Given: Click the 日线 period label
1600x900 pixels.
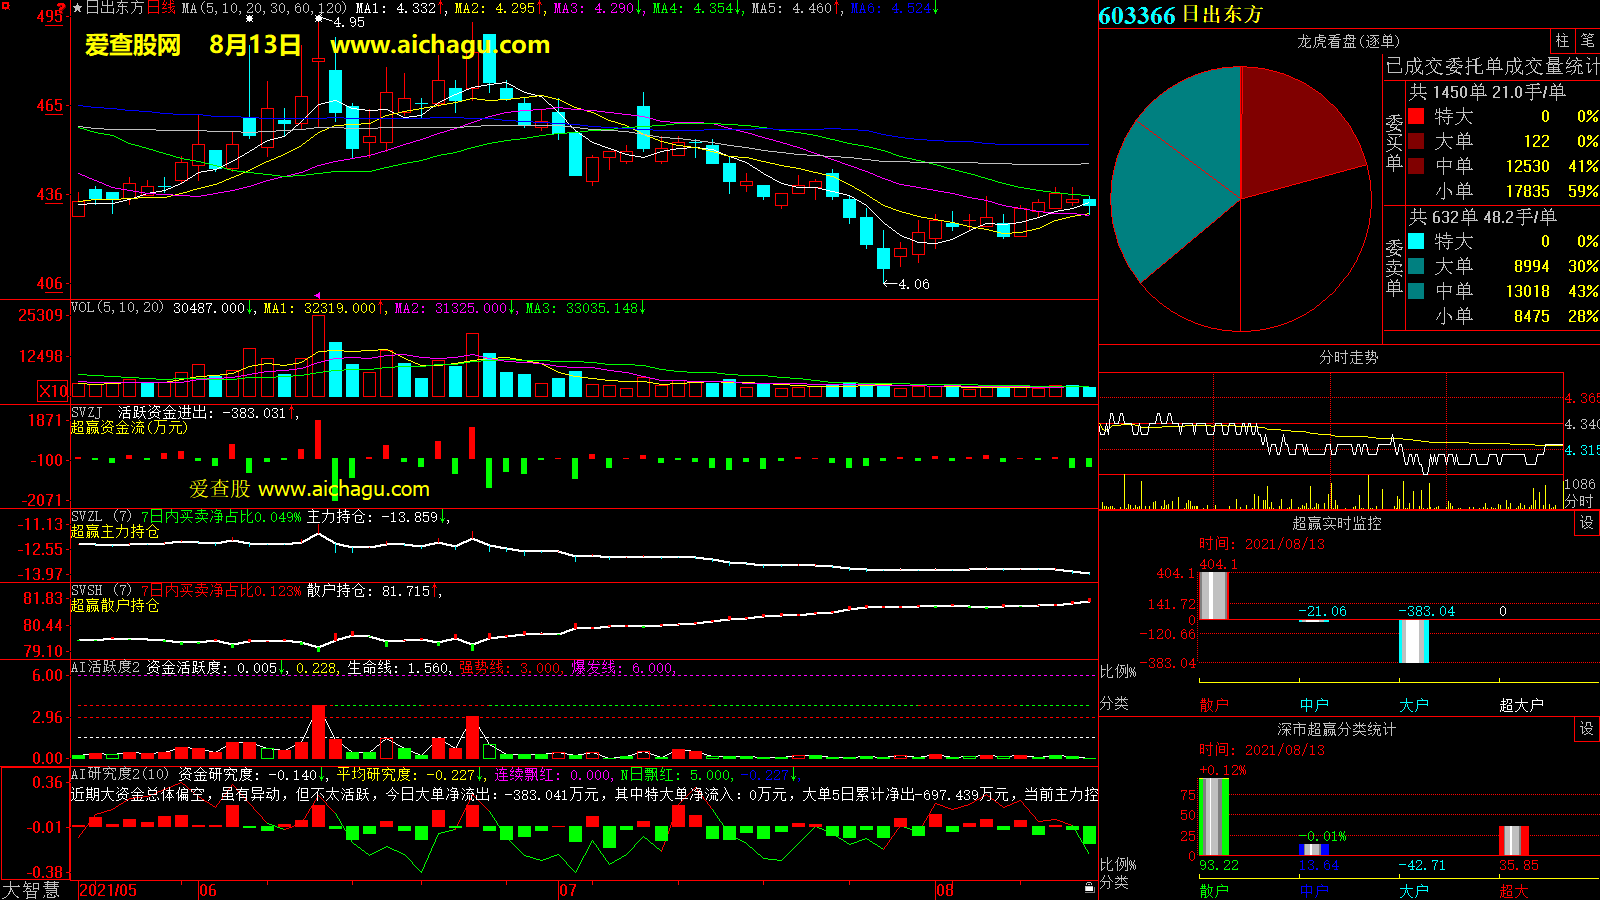Looking at the screenshot, I should point(161,8).
